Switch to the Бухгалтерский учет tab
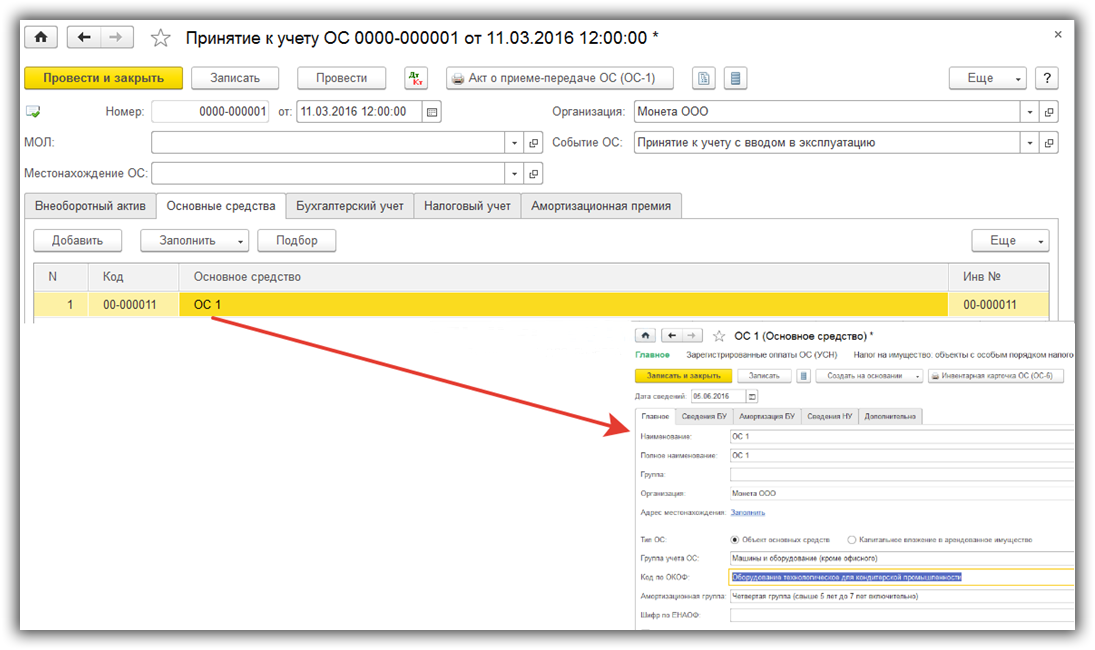This screenshot has width=1095, height=650. tap(349, 206)
